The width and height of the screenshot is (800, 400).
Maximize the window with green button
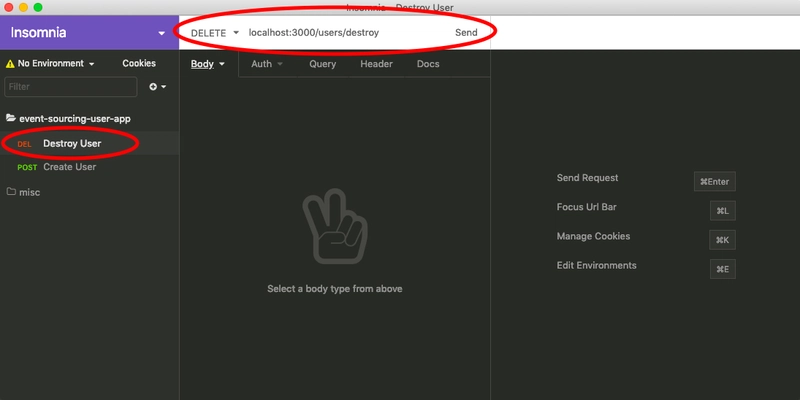[x=38, y=7]
